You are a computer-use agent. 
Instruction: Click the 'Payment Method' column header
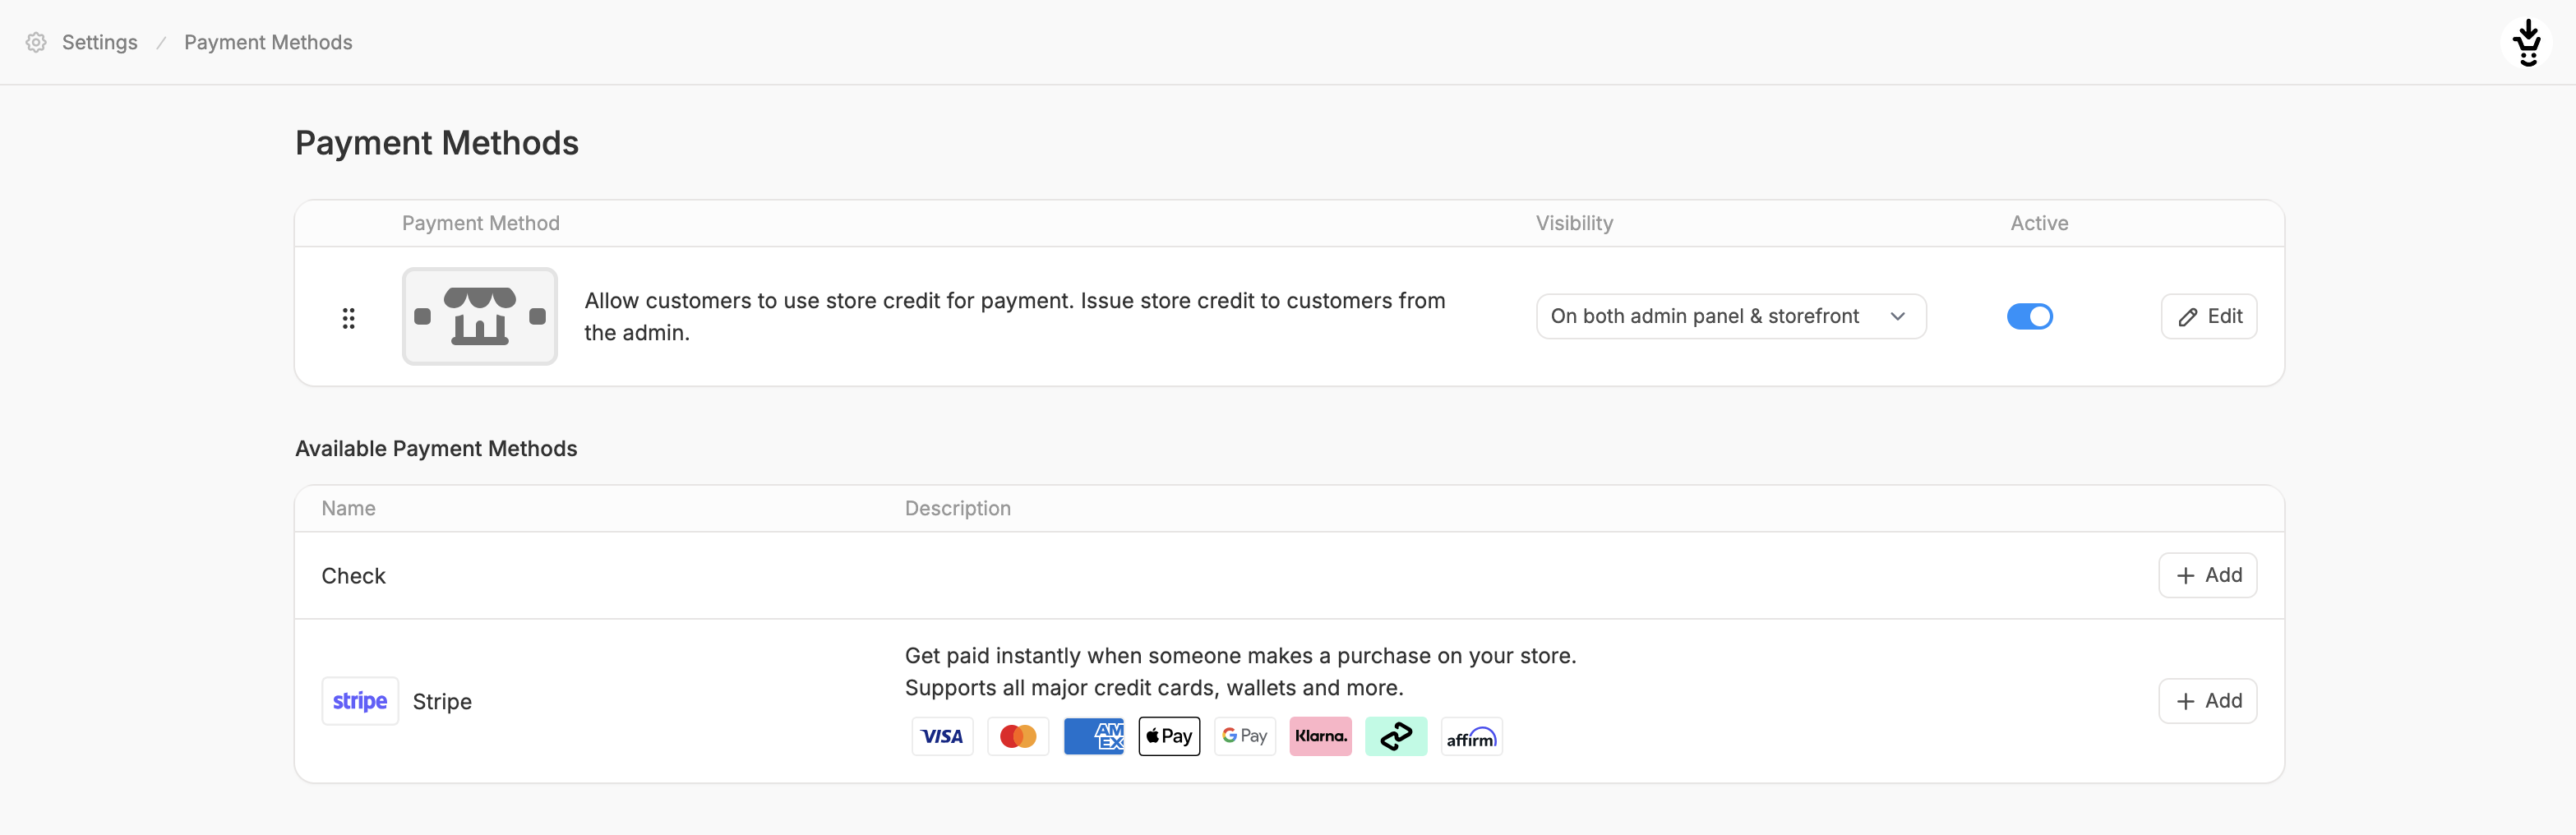(481, 223)
